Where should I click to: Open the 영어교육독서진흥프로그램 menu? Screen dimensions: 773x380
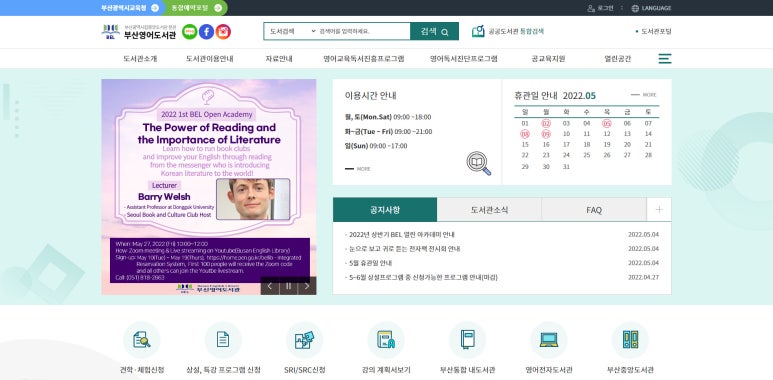tap(364, 59)
